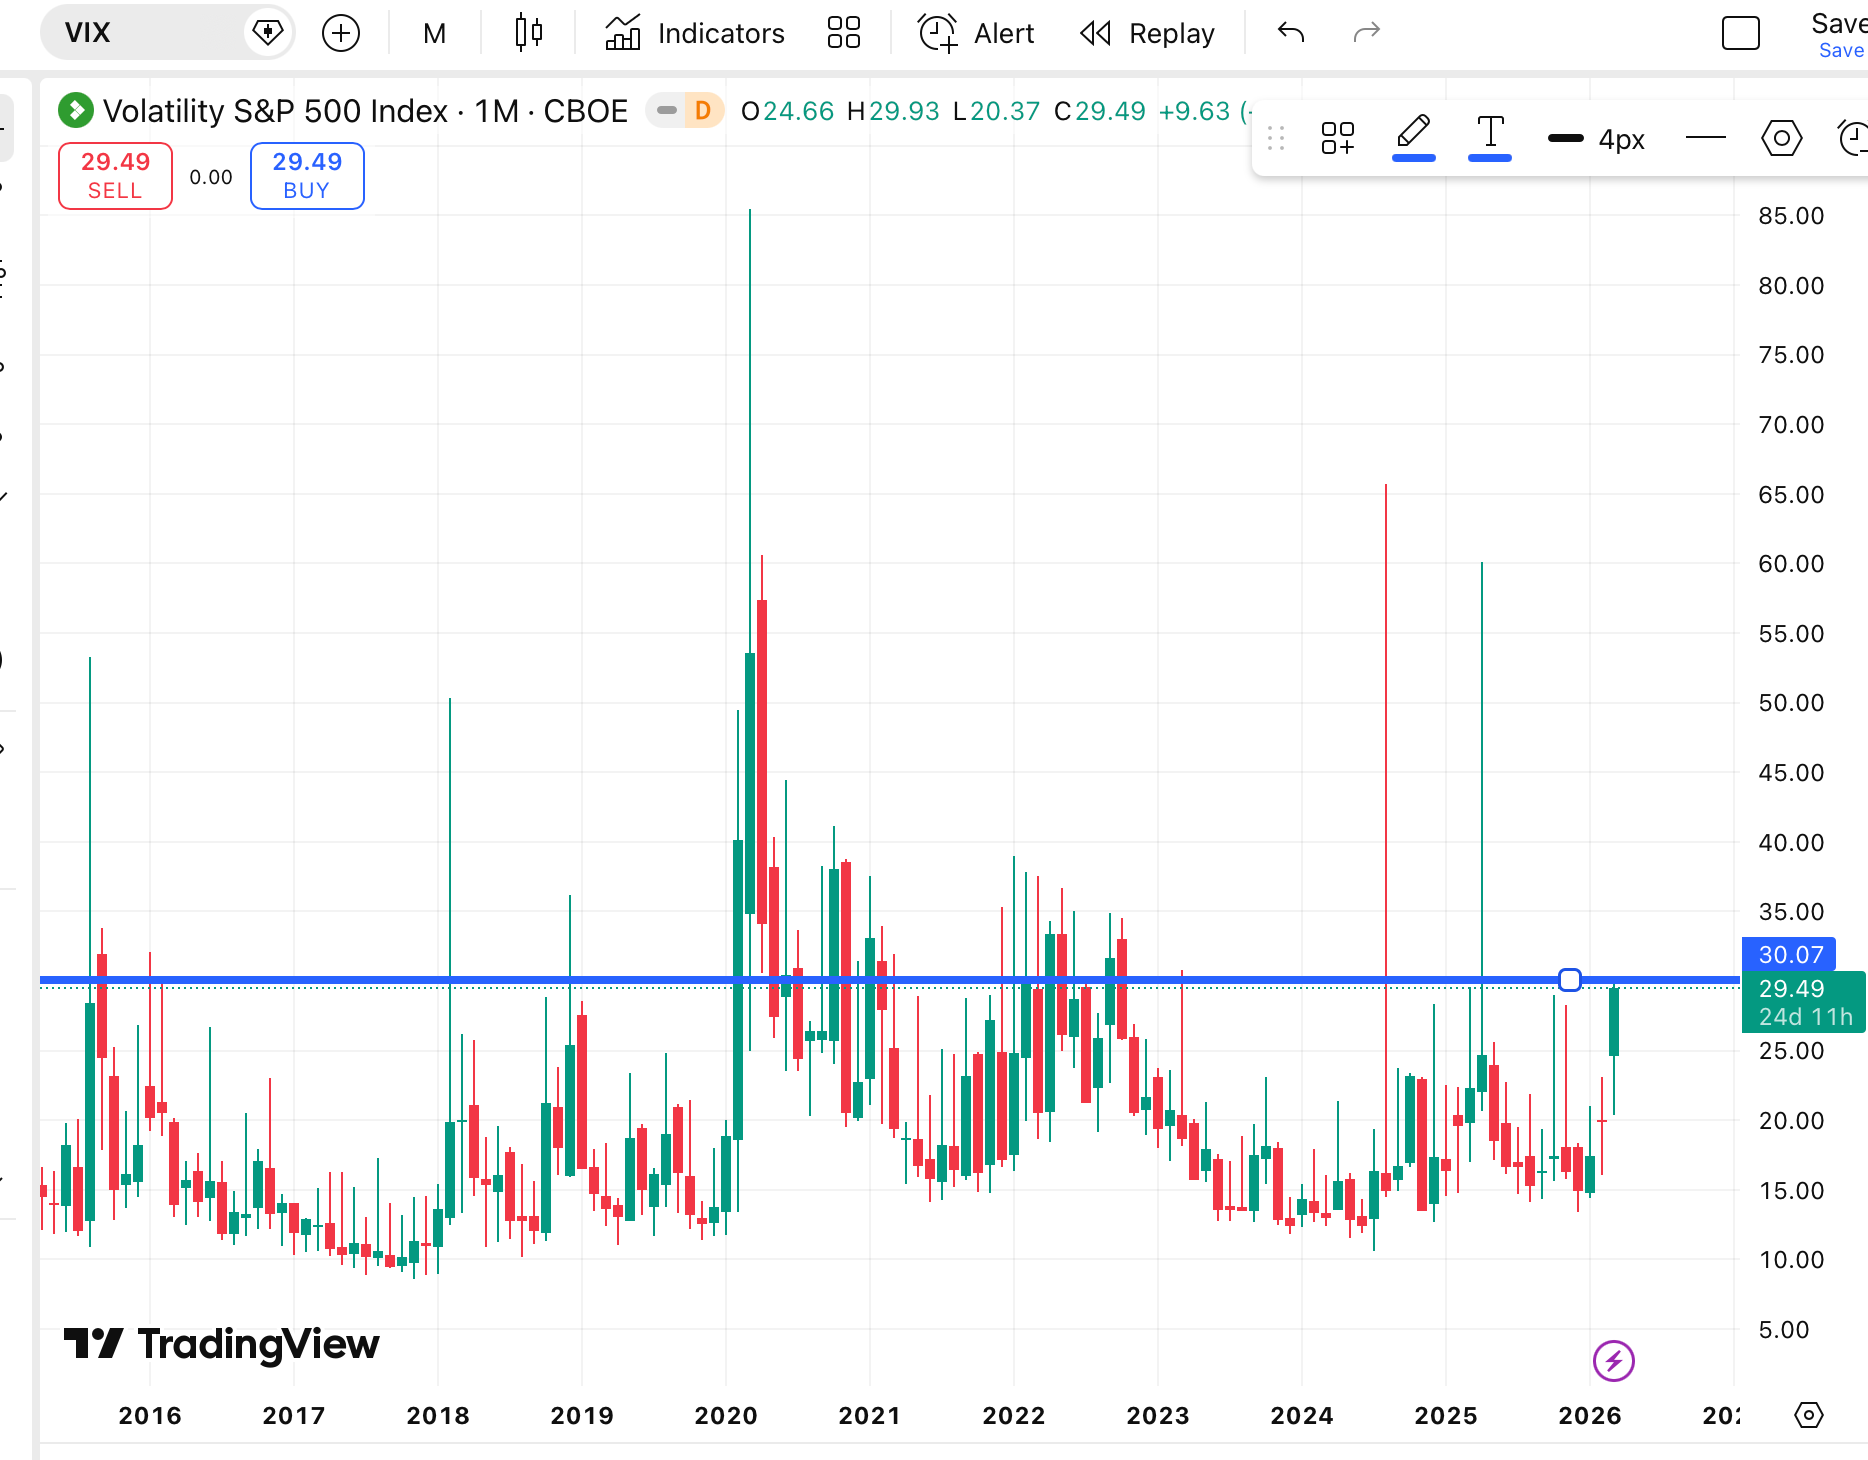The image size is (1868, 1460).
Task: Click the 0.00 spread value
Action: [x=211, y=177]
